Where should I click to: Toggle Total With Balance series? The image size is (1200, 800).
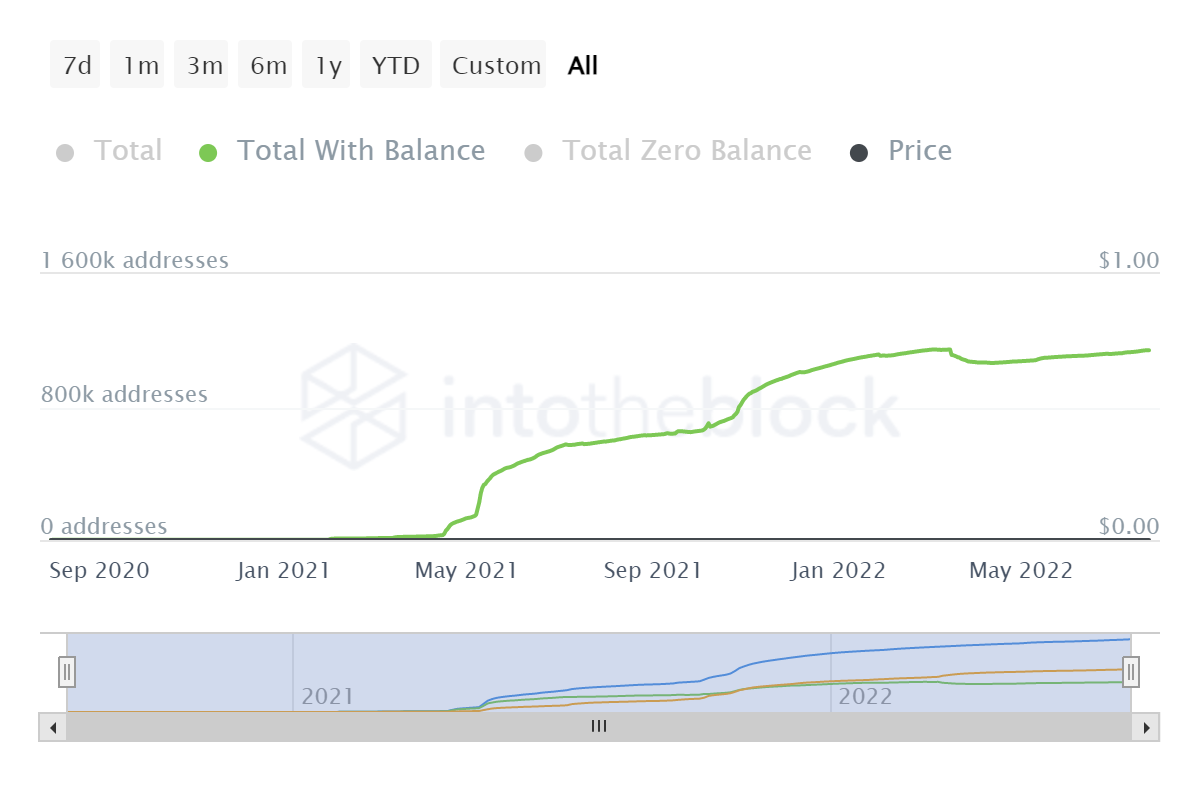pos(360,151)
